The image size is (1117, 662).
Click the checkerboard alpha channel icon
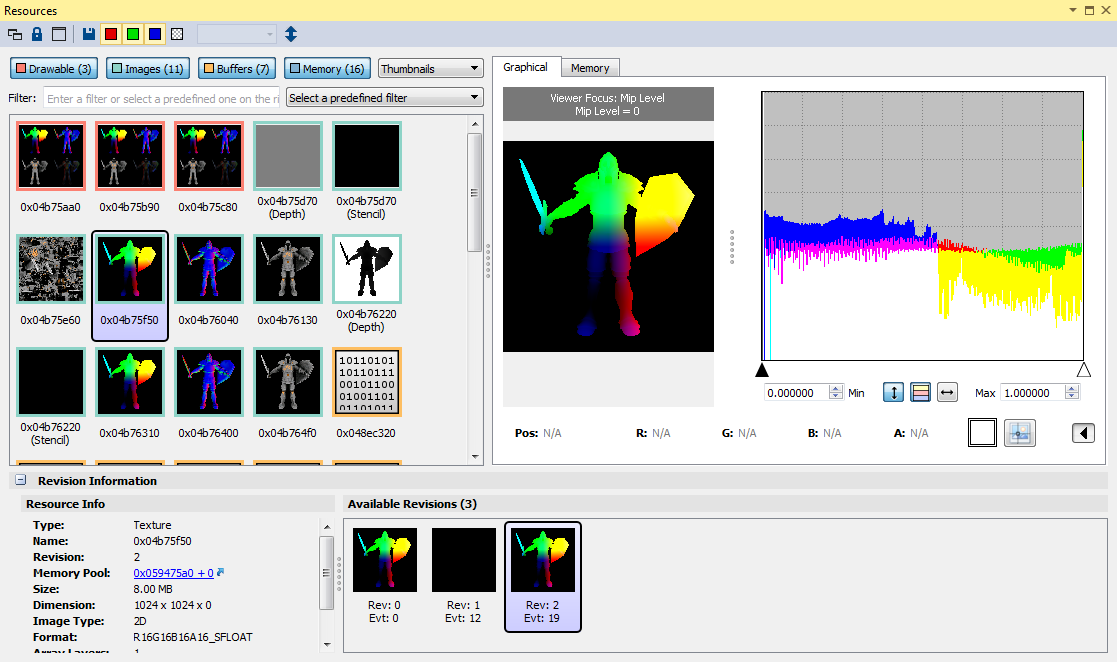(177, 34)
